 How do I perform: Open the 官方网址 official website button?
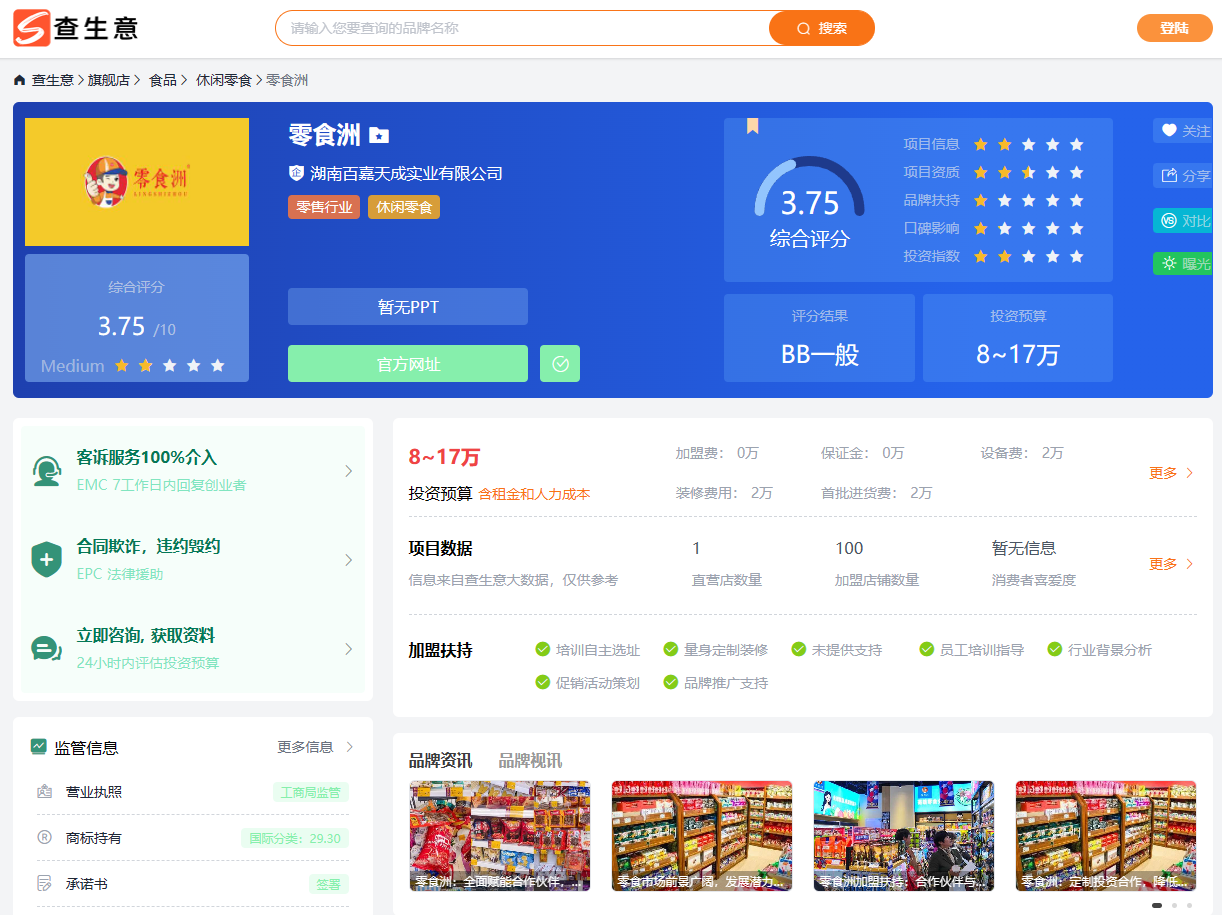pyautogui.click(x=408, y=364)
